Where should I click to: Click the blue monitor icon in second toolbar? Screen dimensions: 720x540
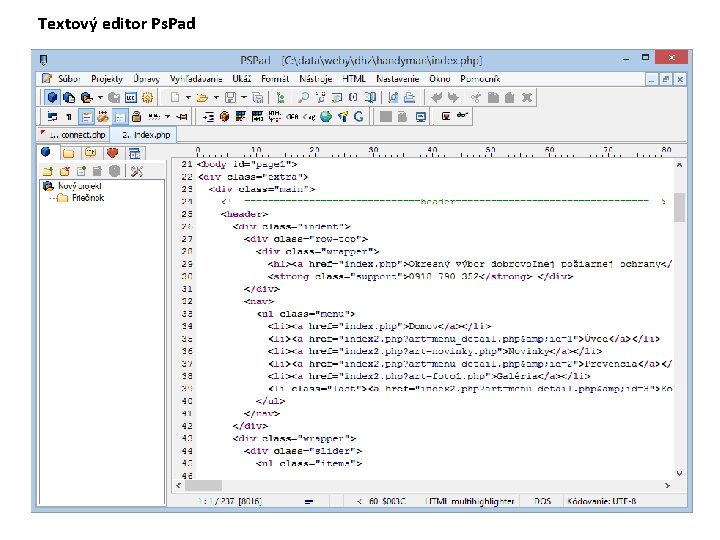421,117
